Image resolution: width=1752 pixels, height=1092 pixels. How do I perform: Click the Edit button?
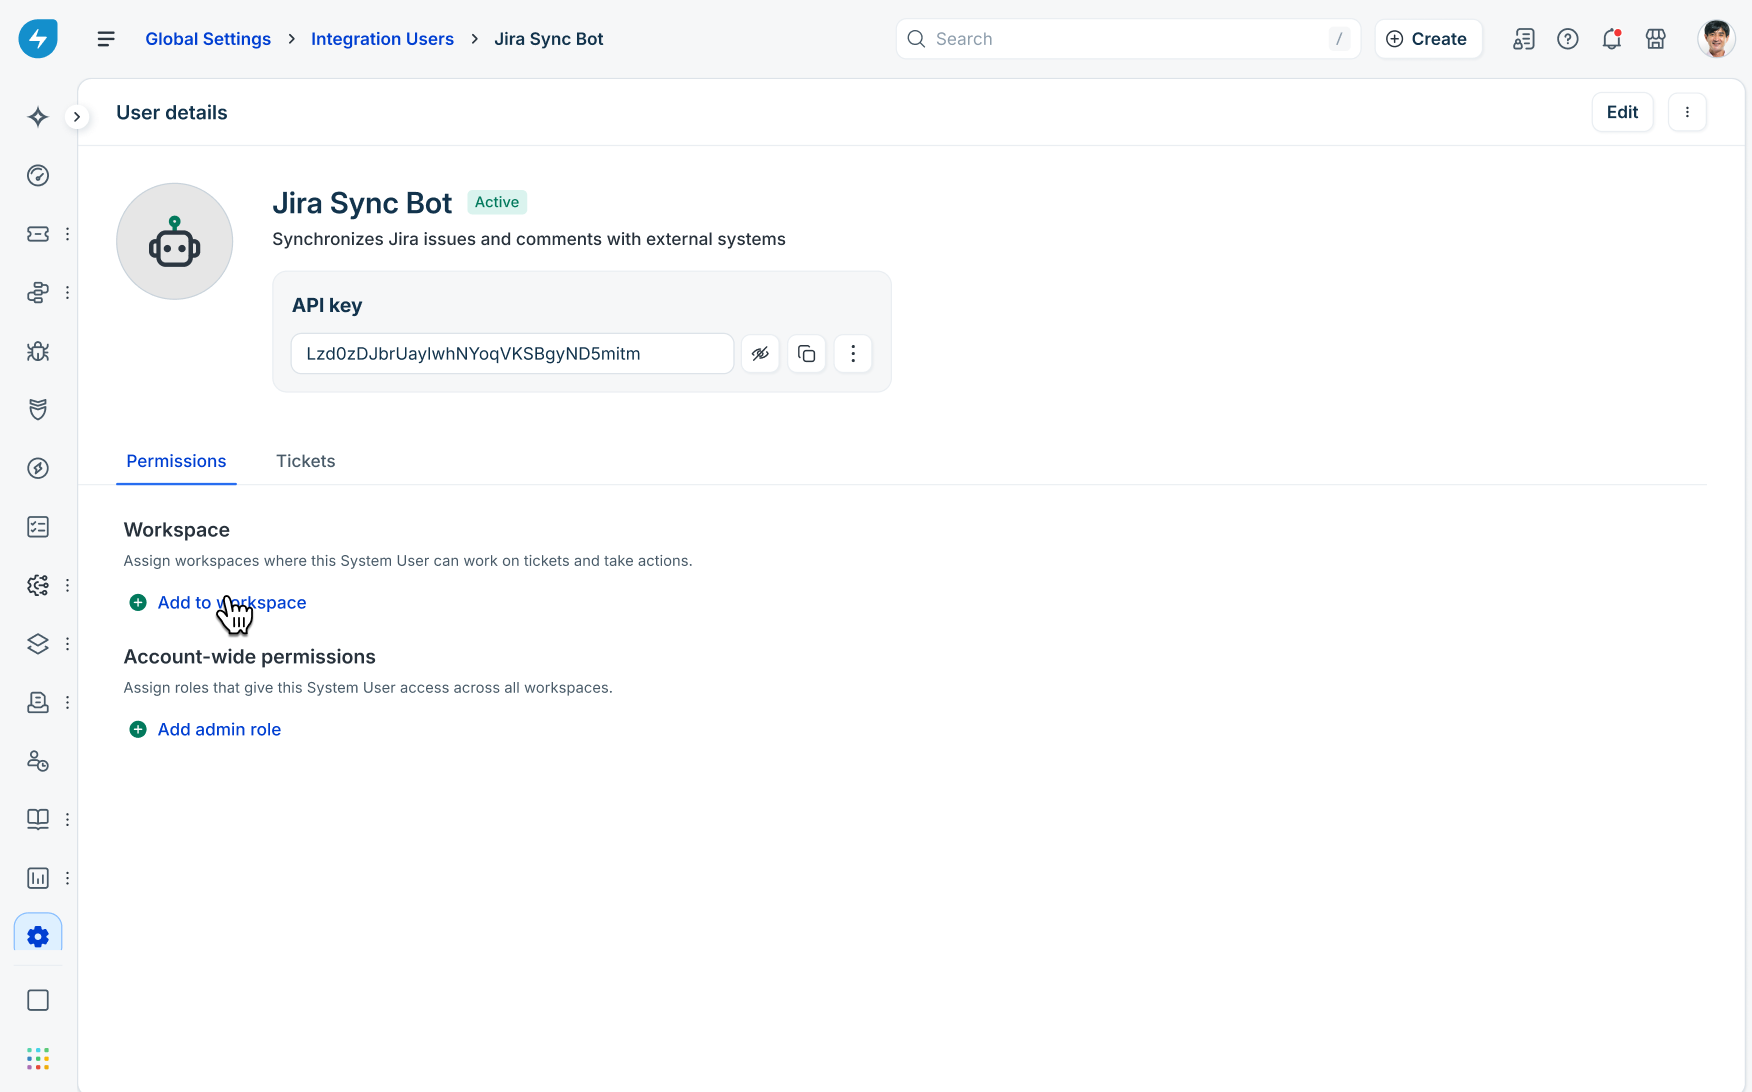[1622, 112]
